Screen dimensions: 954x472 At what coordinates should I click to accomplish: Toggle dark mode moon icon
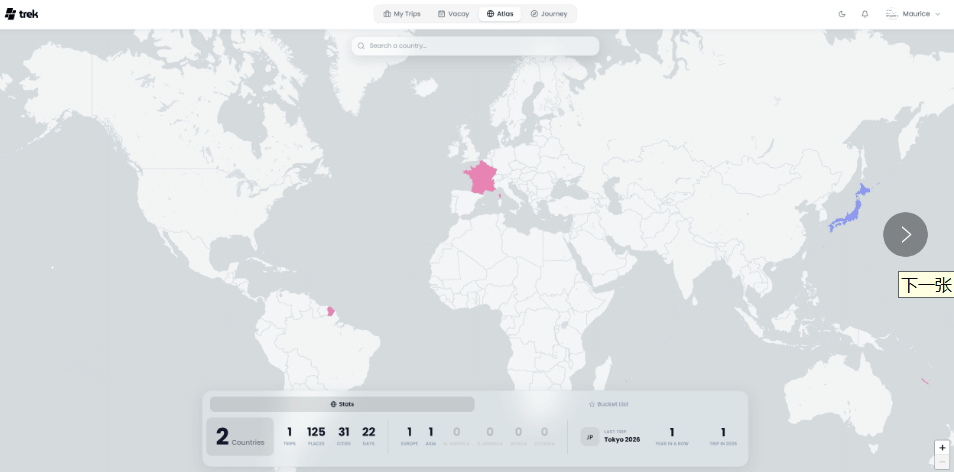coord(842,14)
